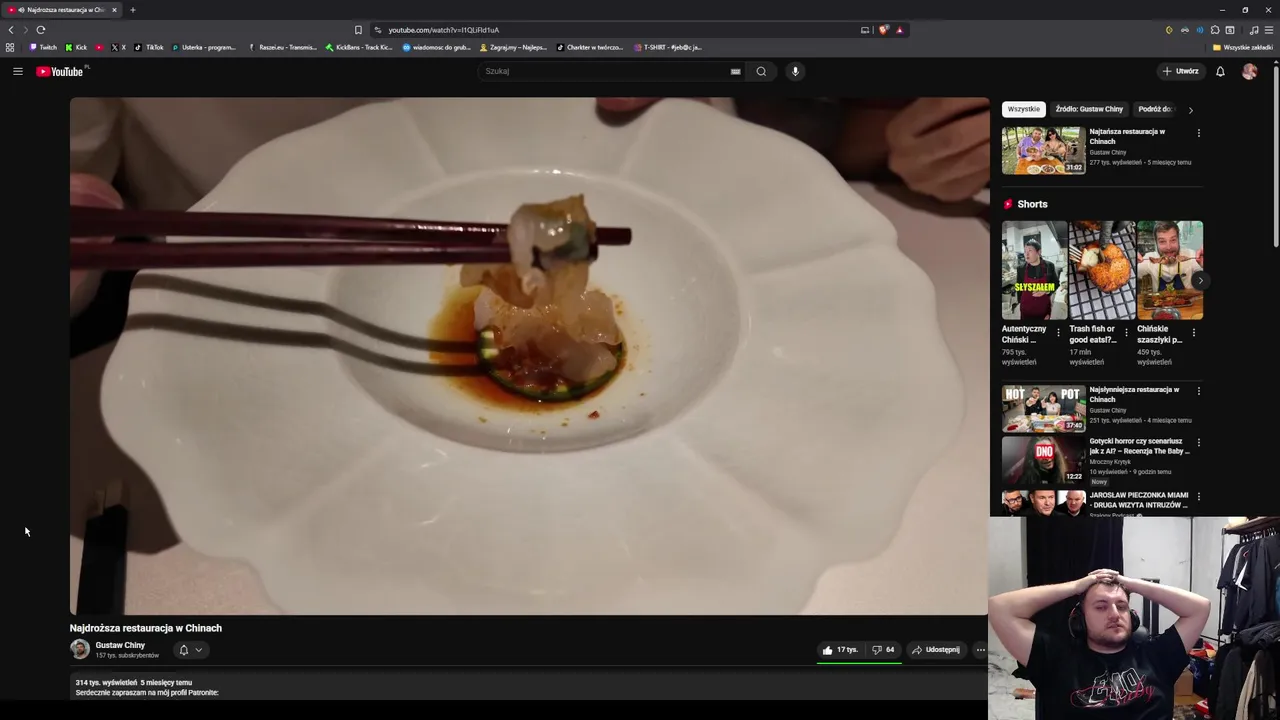Toggle subscription notification bell
Image resolution: width=1280 pixels, height=720 pixels.
pyautogui.click(x=183, y=650)
